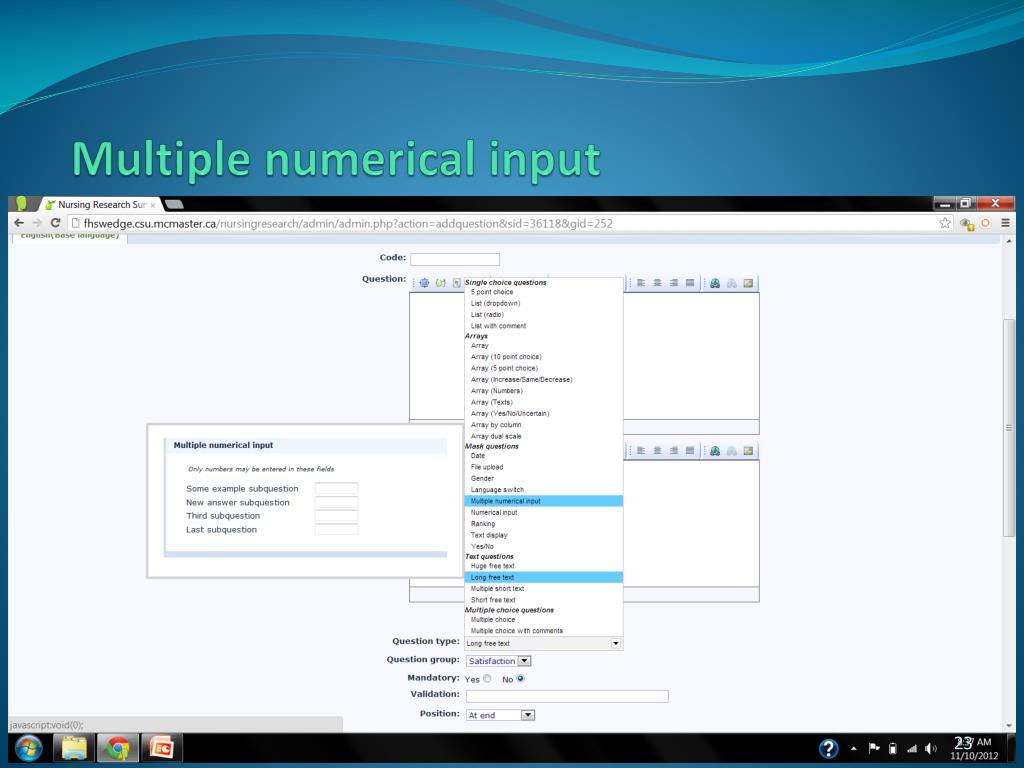Open the Position dropdown
Viewport: 1024px width, 768px height.
click(x=529, y=715)
